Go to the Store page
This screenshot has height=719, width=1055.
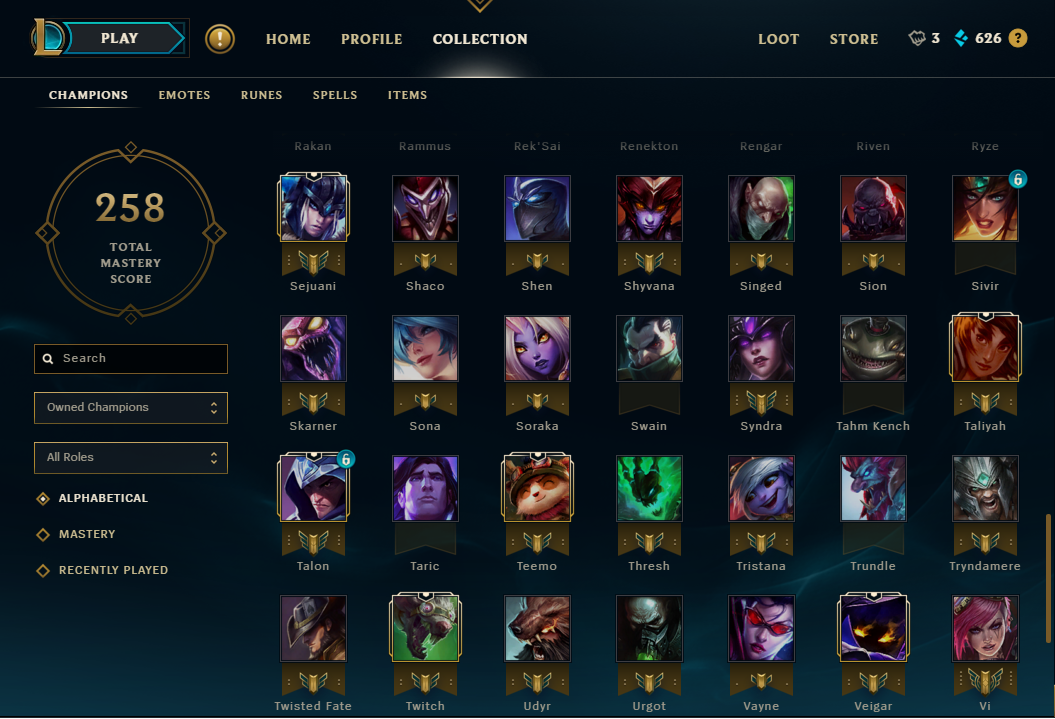point(854,39)
